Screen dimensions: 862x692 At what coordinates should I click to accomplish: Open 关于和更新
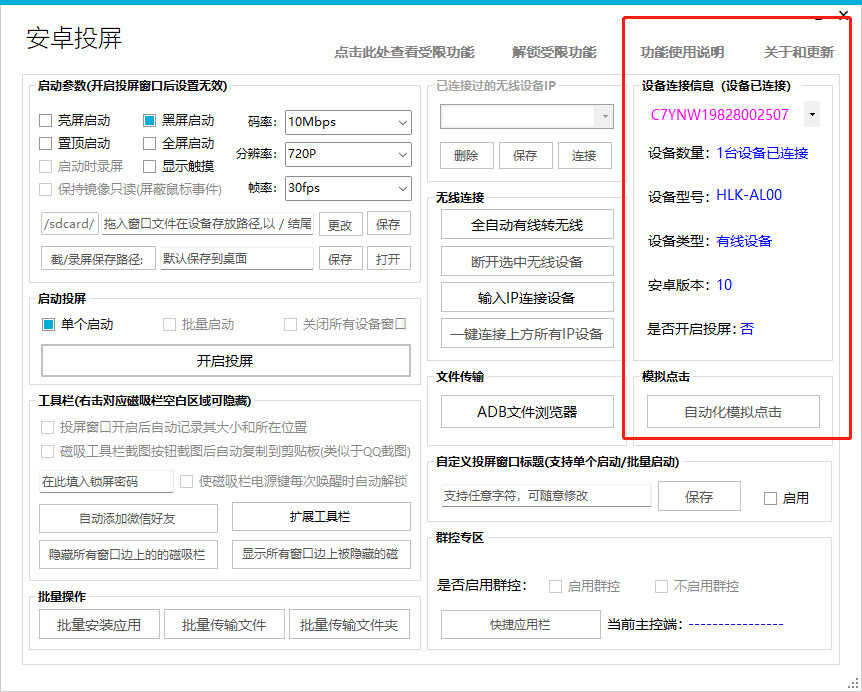tap(799, 52)
